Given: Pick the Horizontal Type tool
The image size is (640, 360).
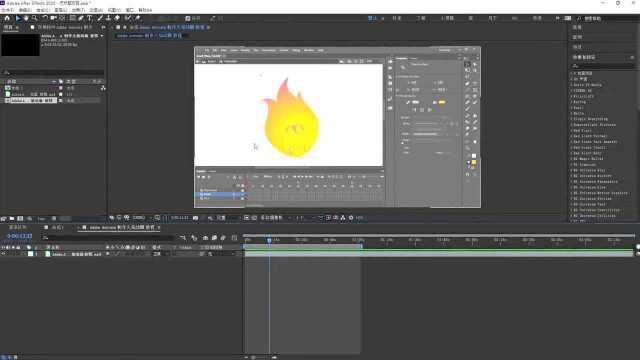Looking at the screenshot, I should (x=89, y=18).
